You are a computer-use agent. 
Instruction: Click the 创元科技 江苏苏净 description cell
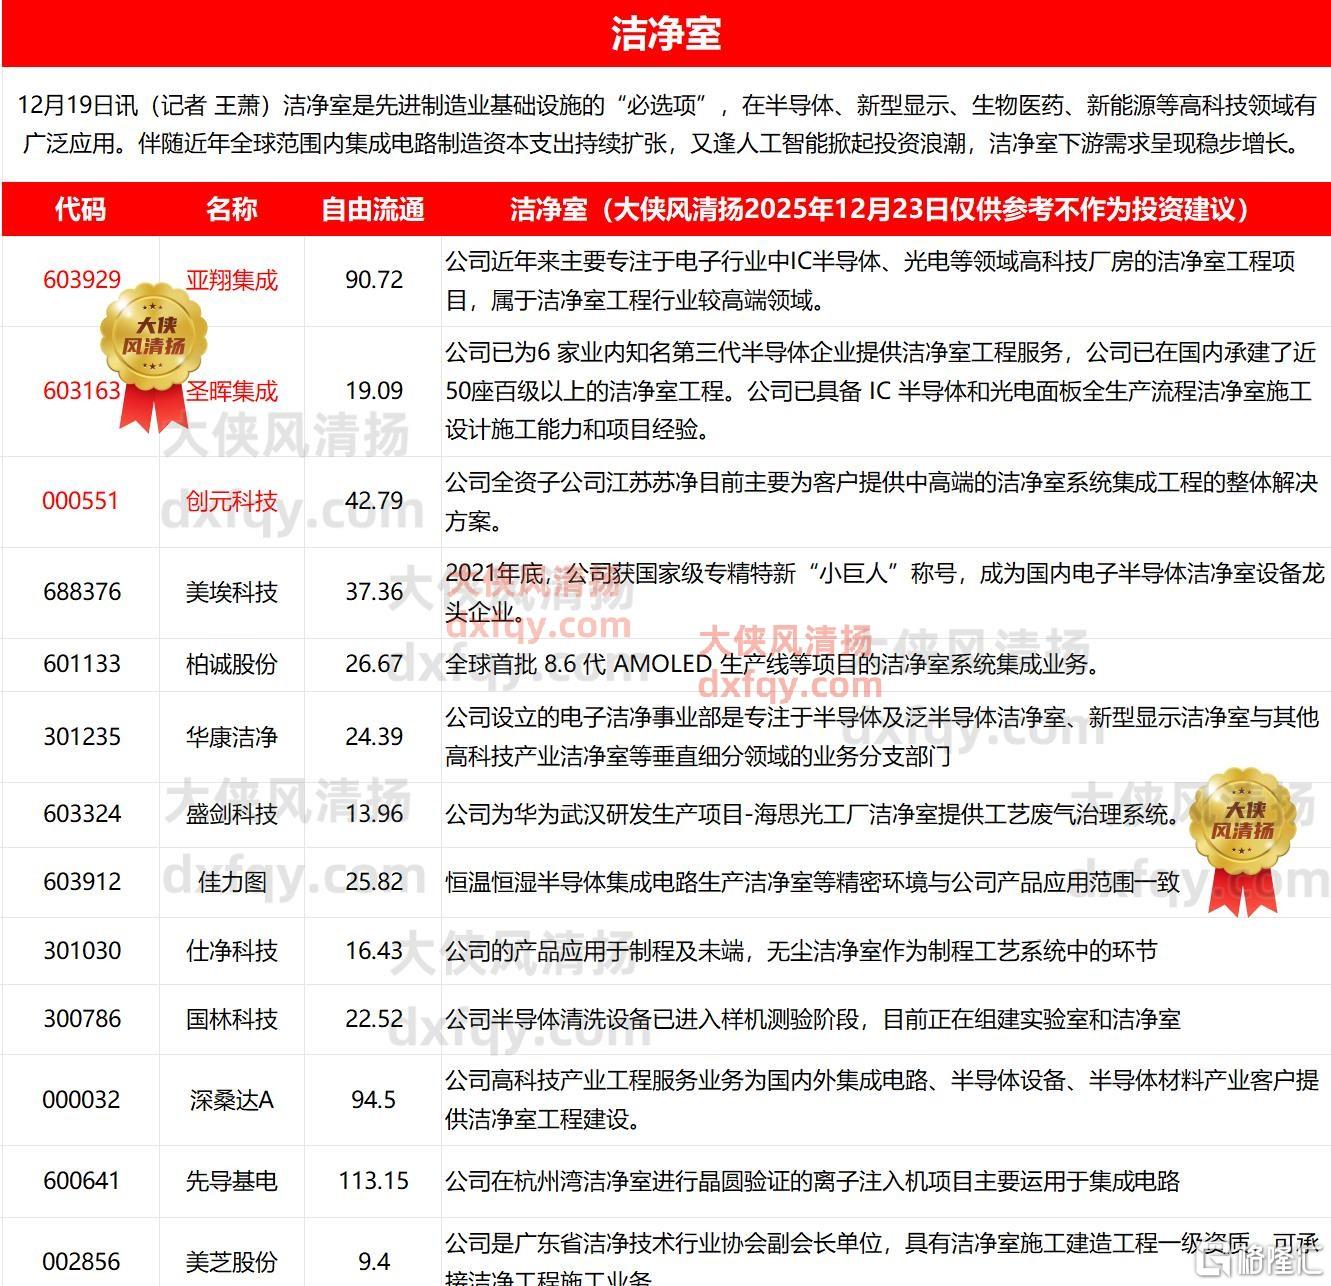click(885, 502)
